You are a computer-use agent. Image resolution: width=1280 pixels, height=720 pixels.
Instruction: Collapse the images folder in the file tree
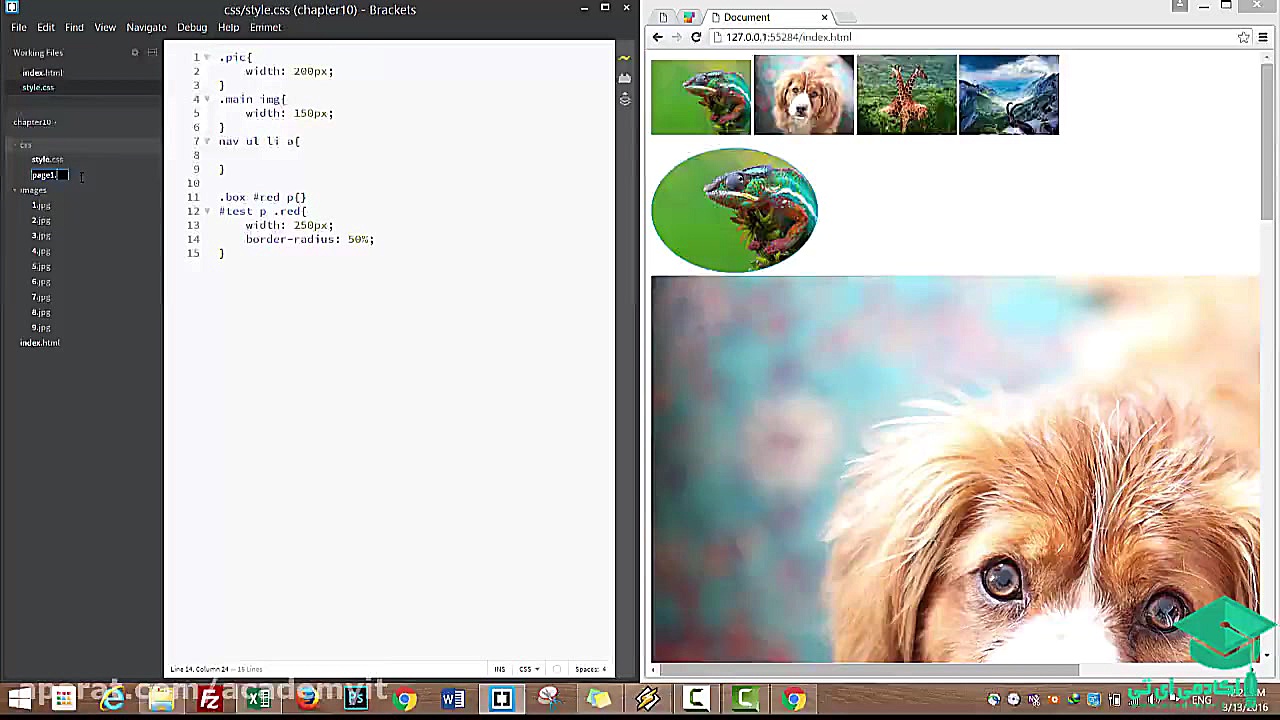point(15,190)
